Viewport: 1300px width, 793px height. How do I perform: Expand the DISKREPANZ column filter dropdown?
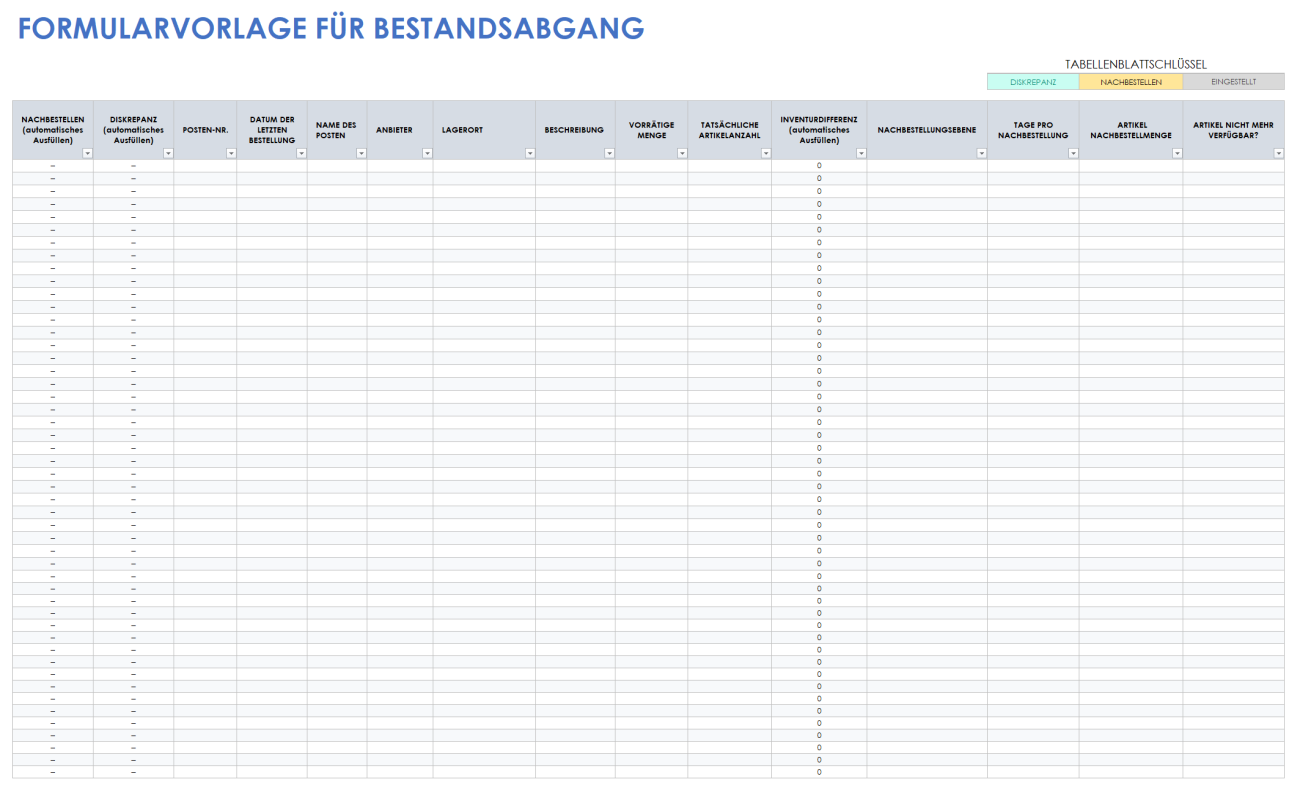(x=168, y=153)
